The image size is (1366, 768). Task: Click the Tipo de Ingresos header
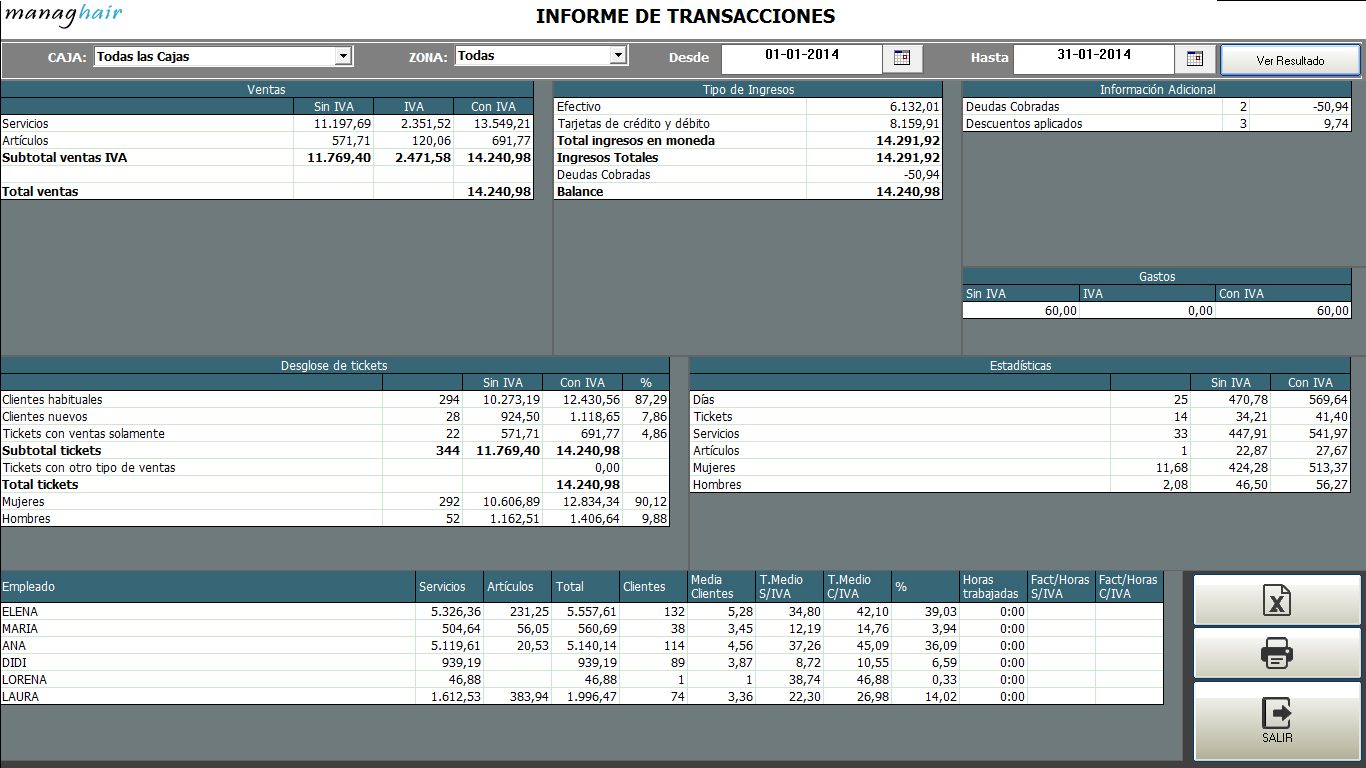click(748, 89)
